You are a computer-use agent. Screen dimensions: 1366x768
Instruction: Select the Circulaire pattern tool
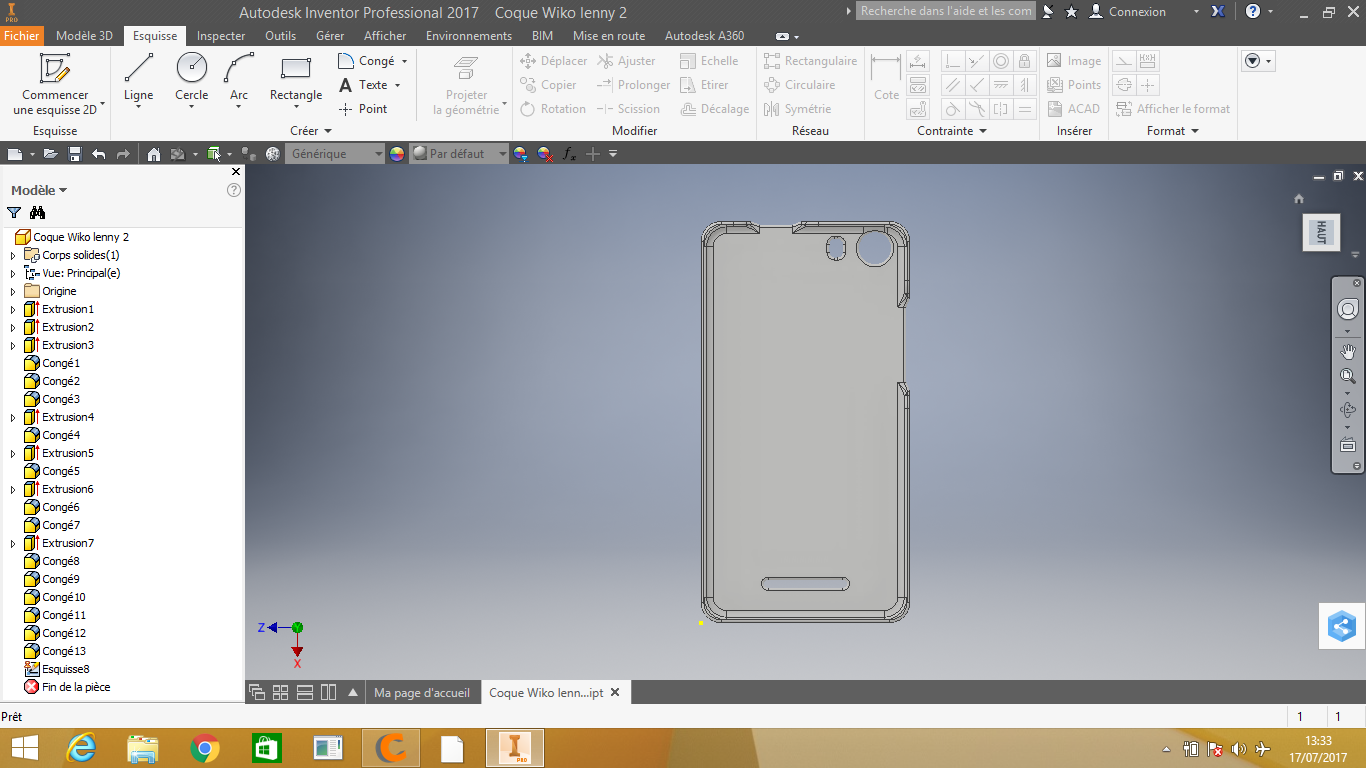[799, 85]
